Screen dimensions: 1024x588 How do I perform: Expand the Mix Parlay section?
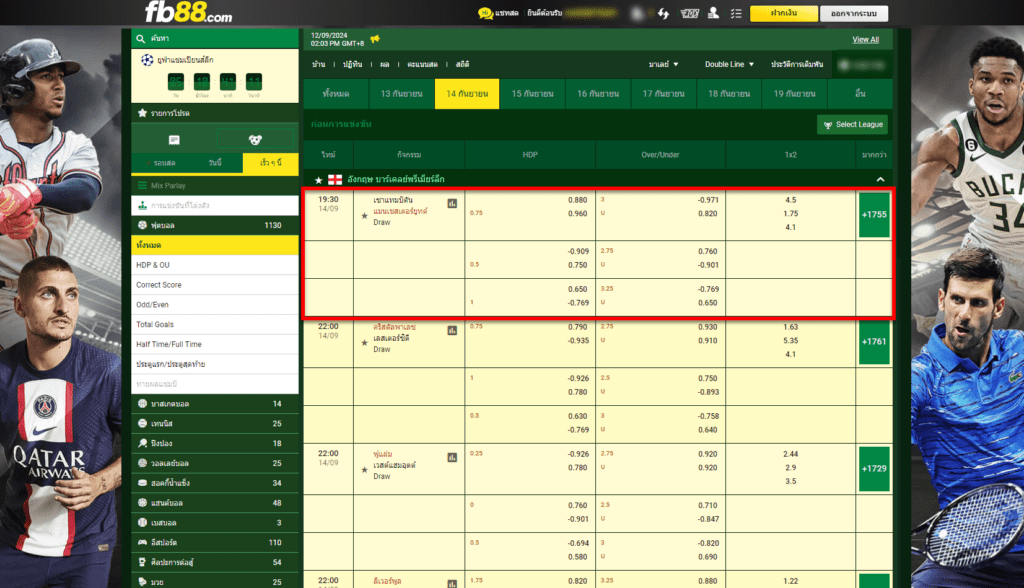215,186
